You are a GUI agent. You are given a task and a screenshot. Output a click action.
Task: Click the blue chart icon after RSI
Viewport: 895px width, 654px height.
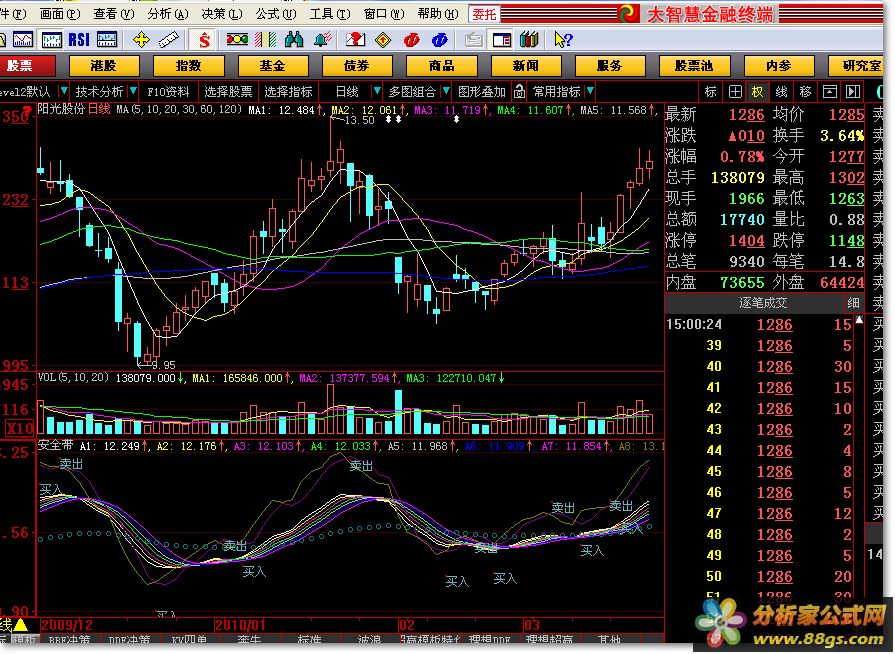click(x=107, y=39)
